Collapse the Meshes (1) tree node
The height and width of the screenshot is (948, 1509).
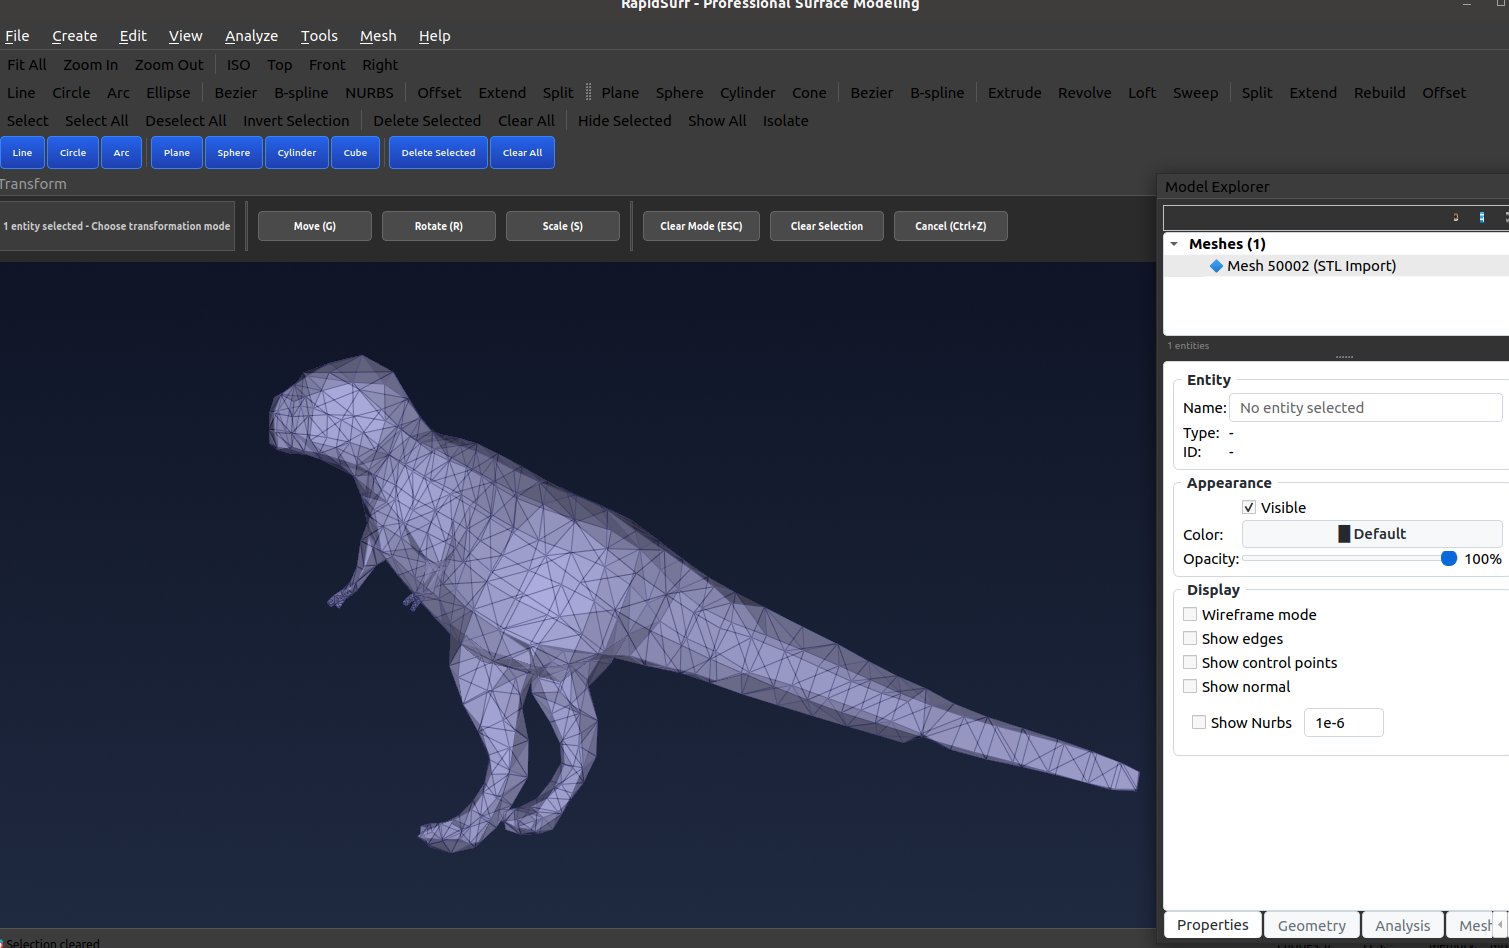tap(1173, 243)
